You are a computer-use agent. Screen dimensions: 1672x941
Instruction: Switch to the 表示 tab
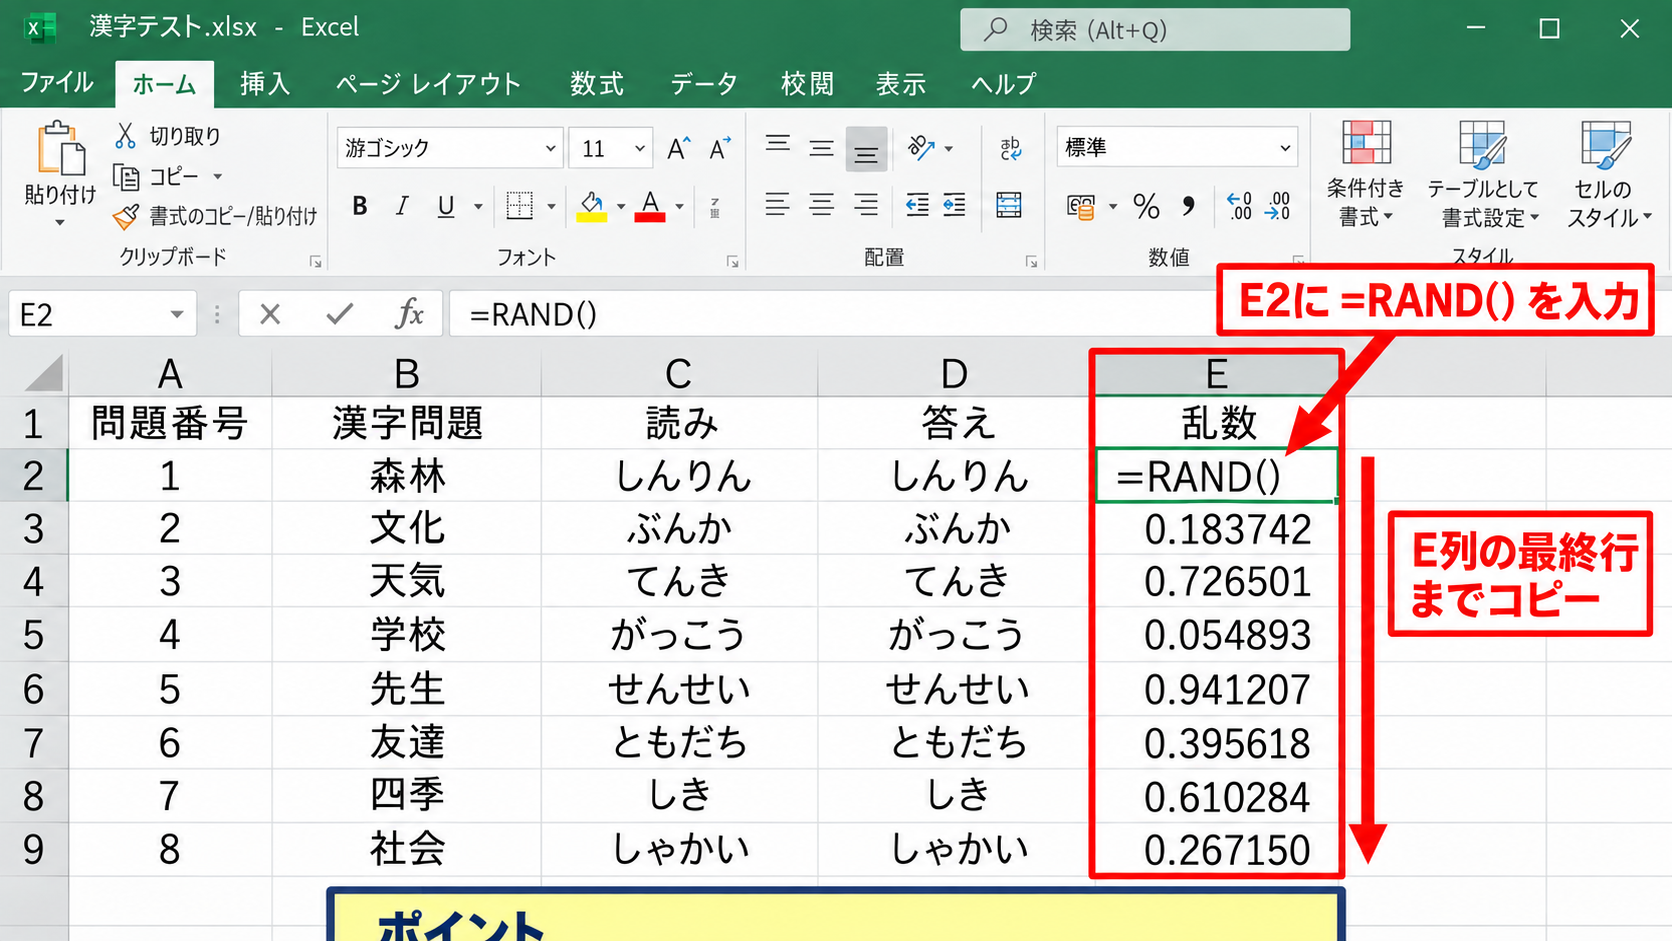tap(901, 84)
